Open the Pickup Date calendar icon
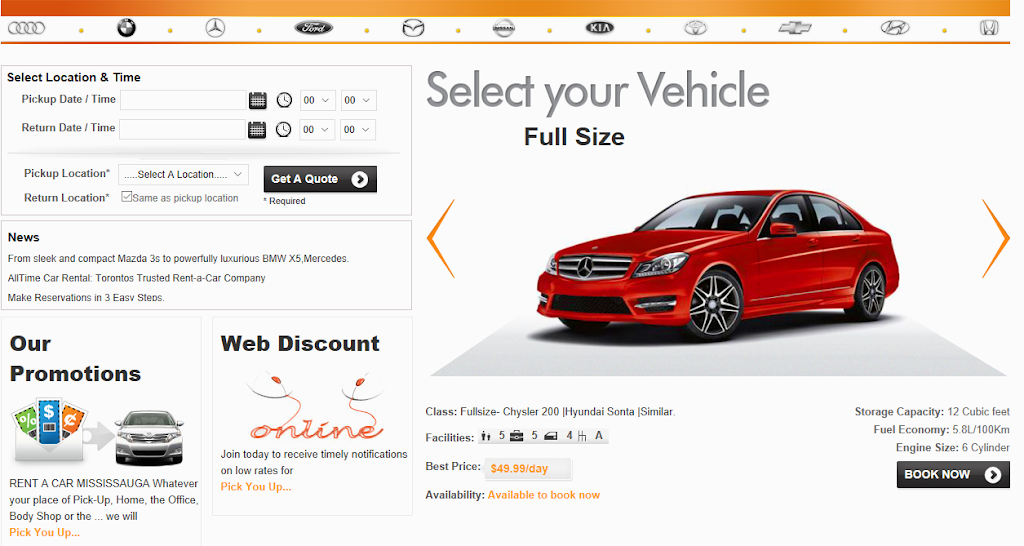The height and width of the screenshot is (546, 1024). (258, 100)
